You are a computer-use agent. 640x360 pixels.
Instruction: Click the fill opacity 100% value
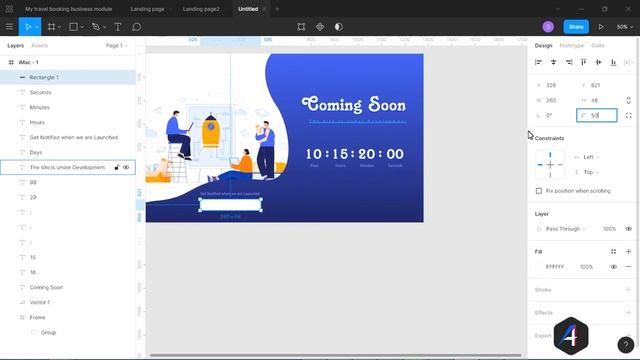coord(586,267)
